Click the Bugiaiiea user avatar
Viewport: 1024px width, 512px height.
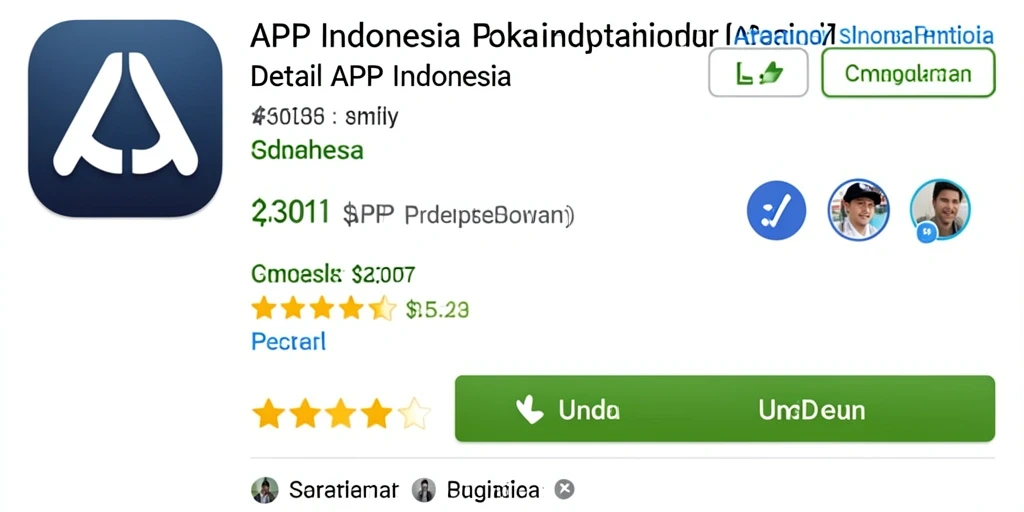tap(424, 490)
